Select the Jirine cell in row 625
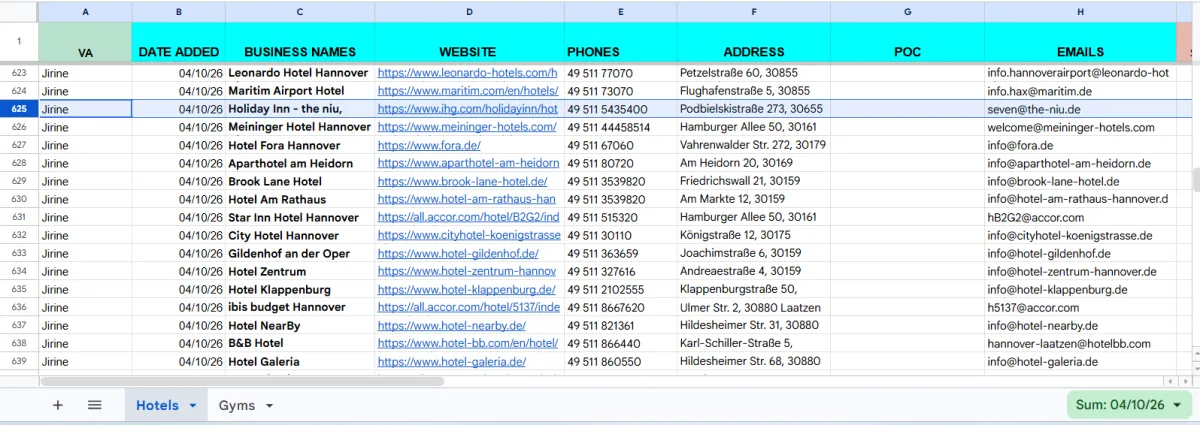This screenshot has width=1200, height=425. point(85,109)
